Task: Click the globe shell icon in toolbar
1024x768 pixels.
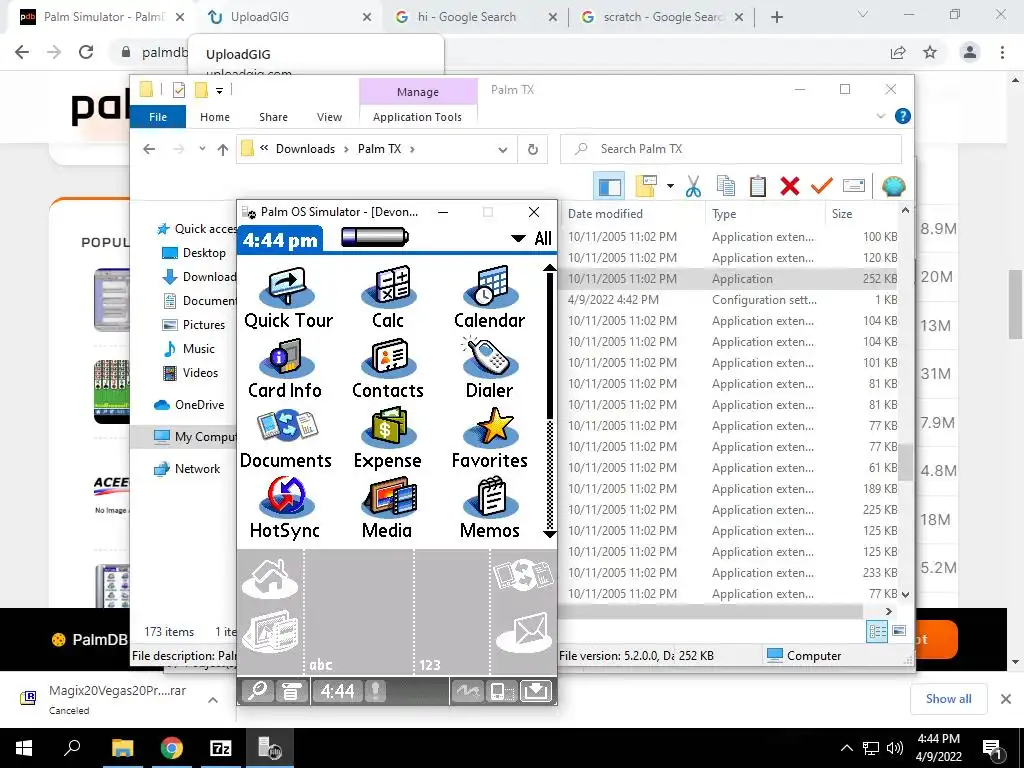Action: tap(893, 187)
